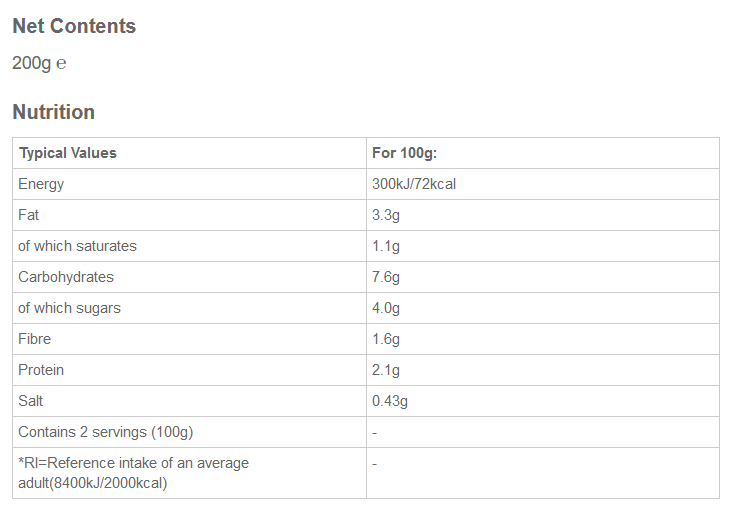
Task: Click the 'Contains 2 servings (100g)' cell
Action: [105, 432]
